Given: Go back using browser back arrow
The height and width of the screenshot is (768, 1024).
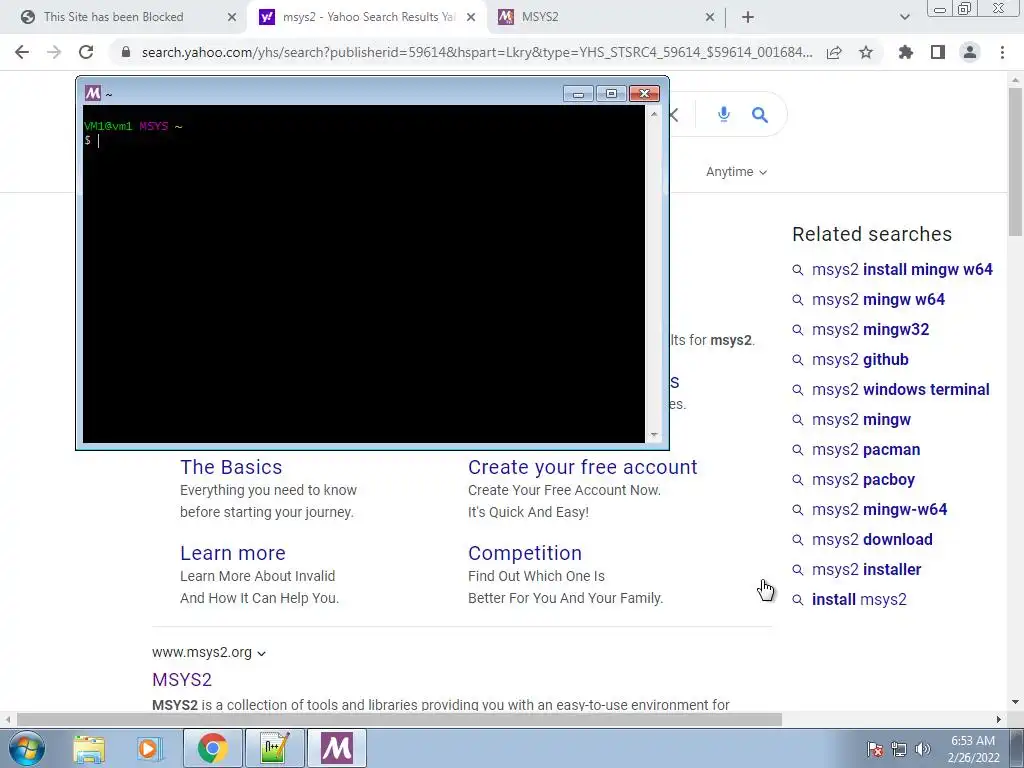Looking at the screenshot, I should [22, 52].
